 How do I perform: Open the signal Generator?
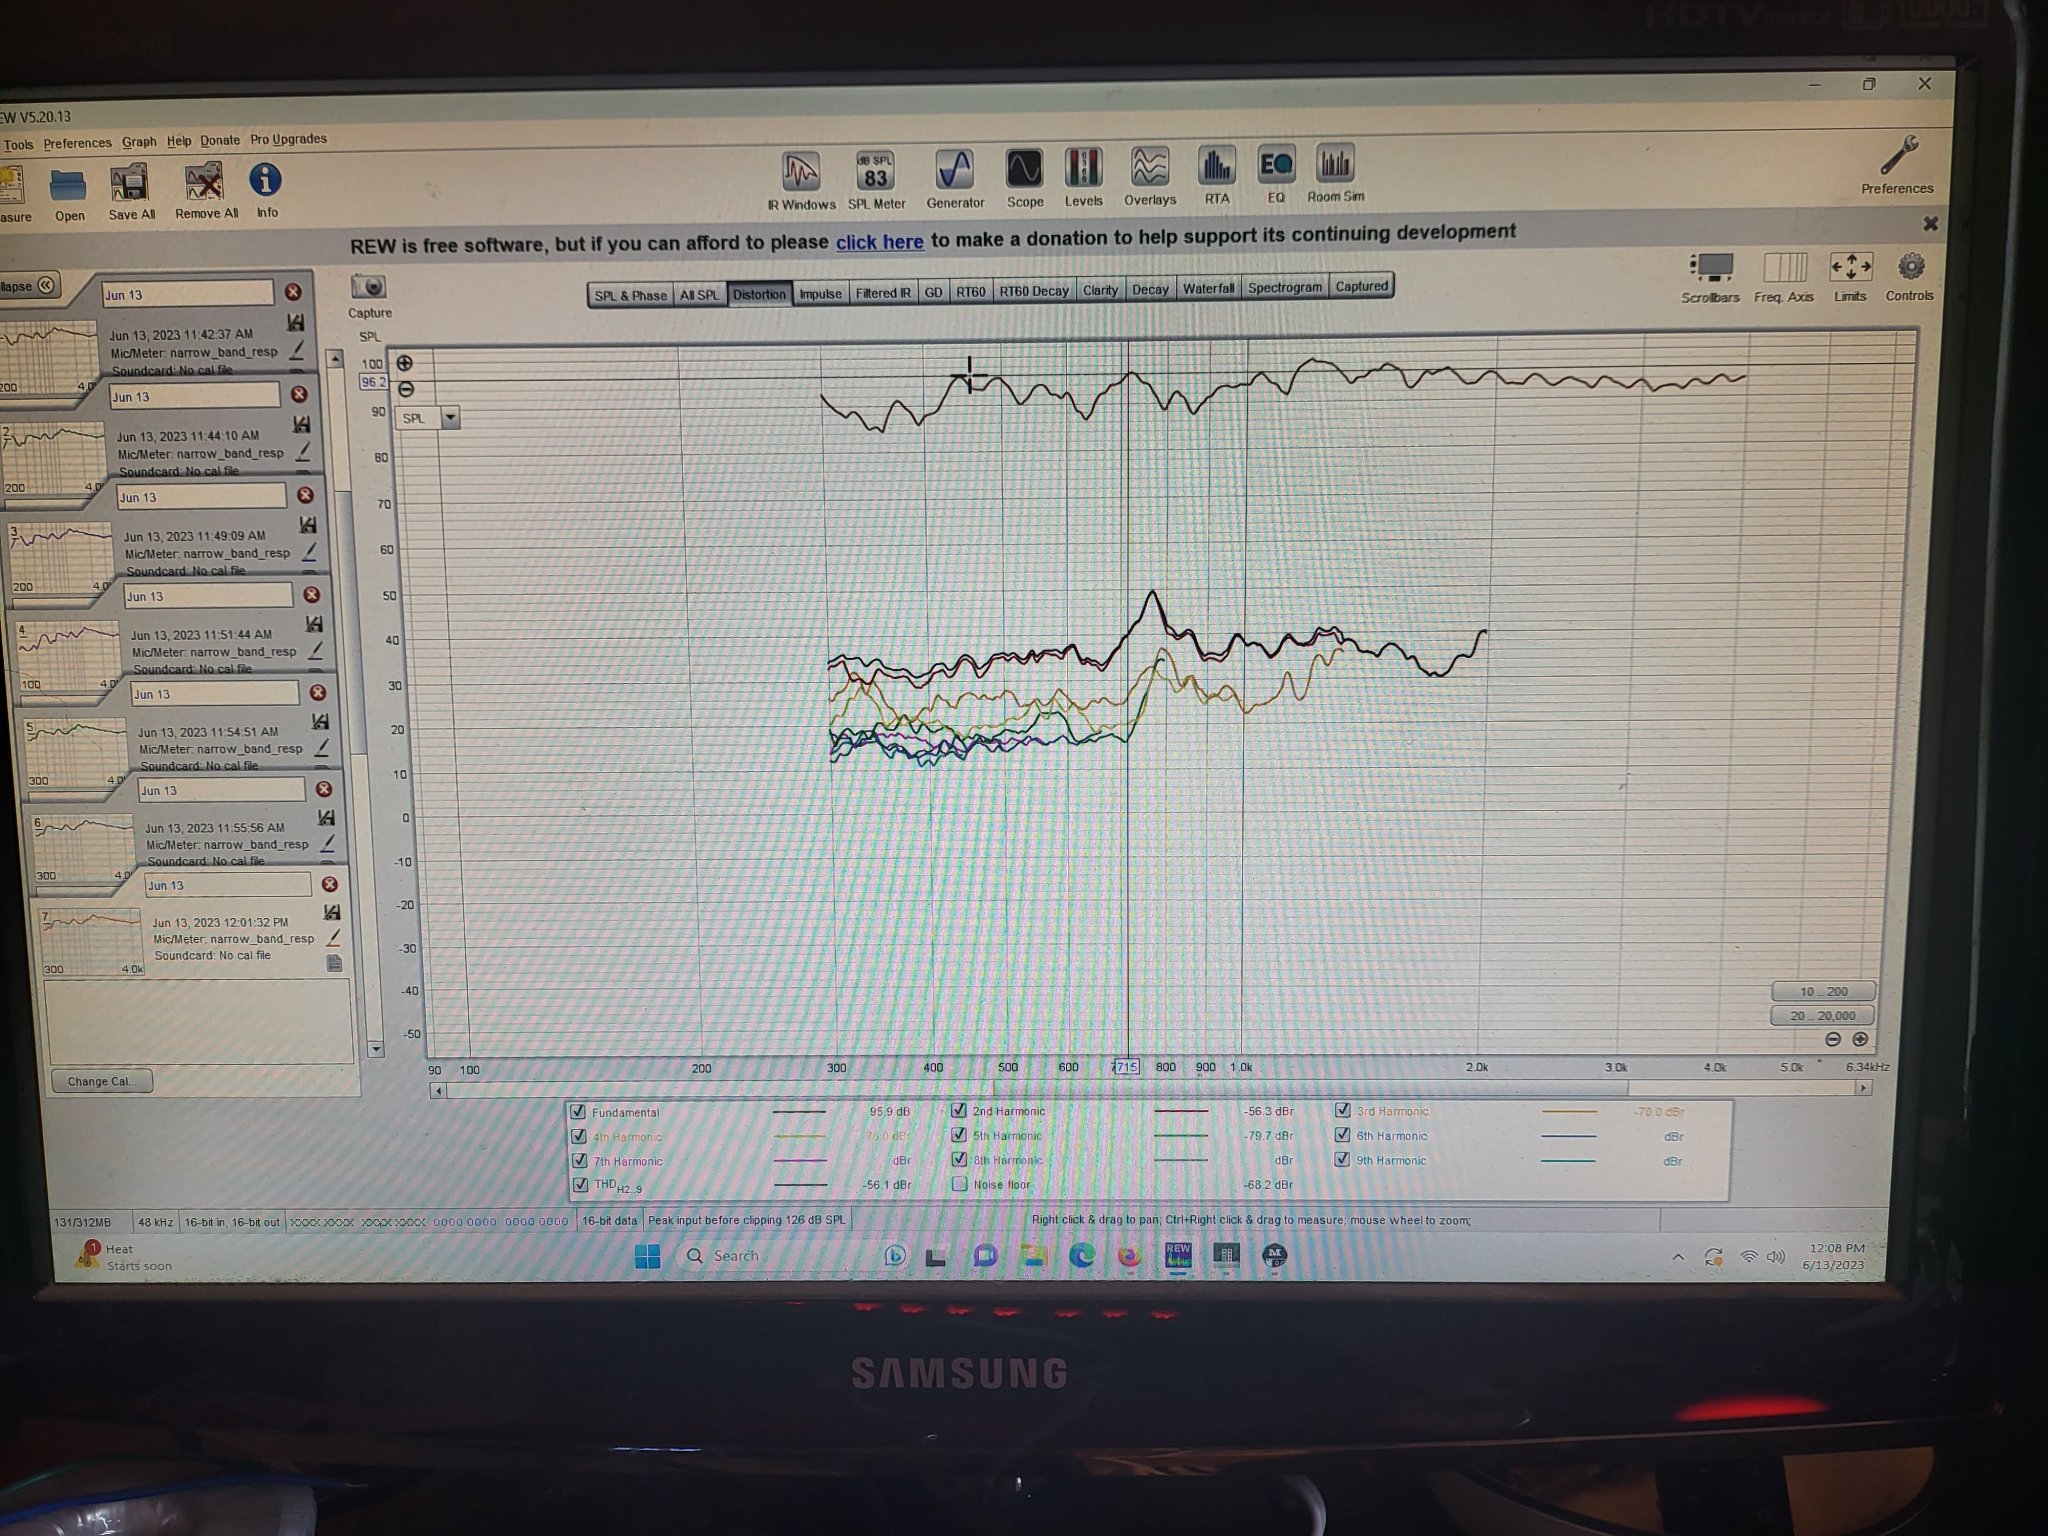pos(954,170)
